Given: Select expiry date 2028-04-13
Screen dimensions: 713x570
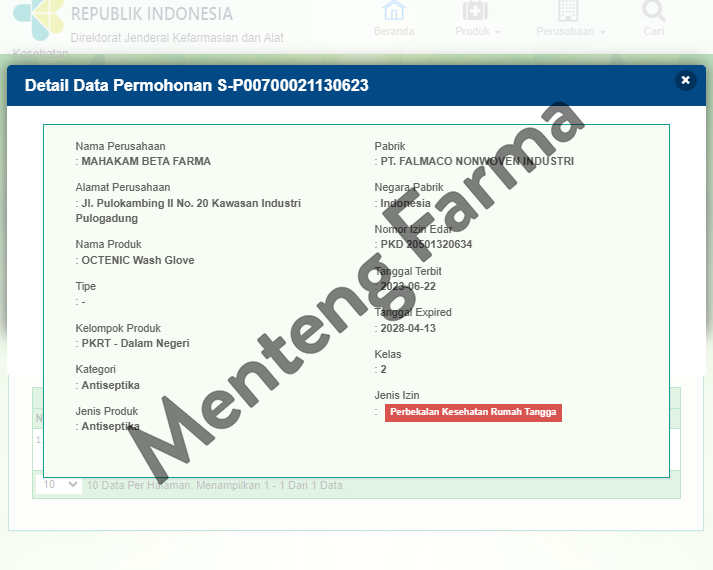Looking at the screenshot, I should coord(408,328).
